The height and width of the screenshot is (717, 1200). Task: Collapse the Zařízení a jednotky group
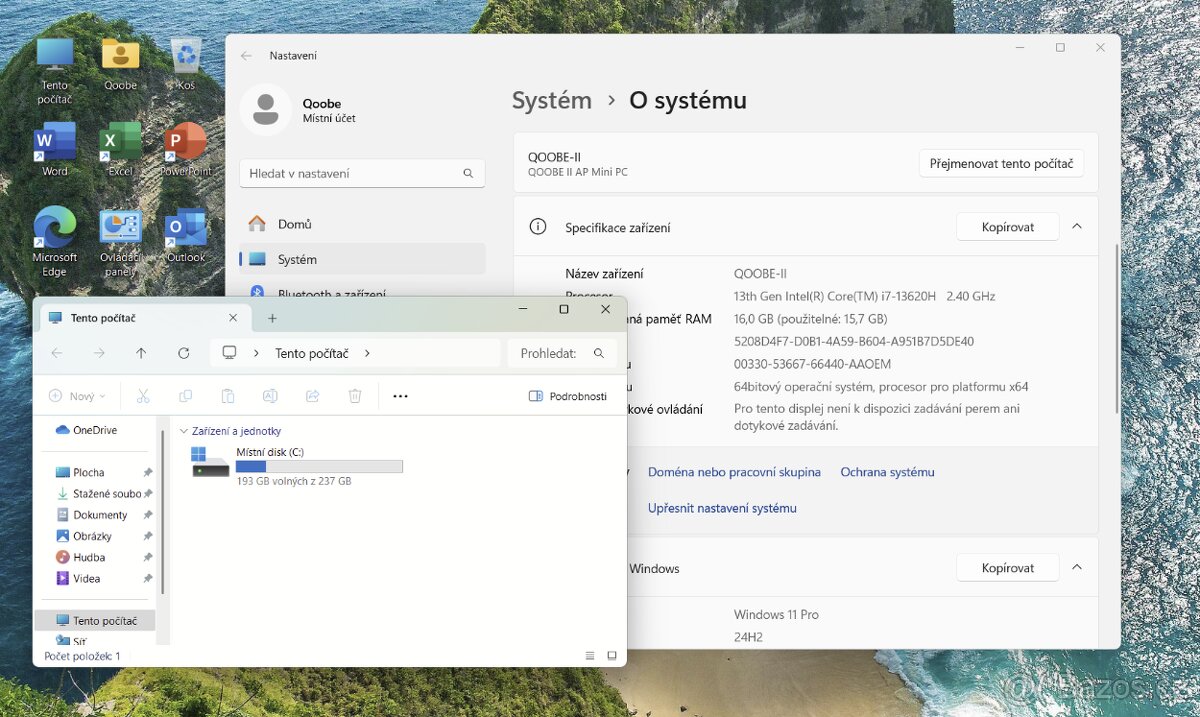click(183, 431)
